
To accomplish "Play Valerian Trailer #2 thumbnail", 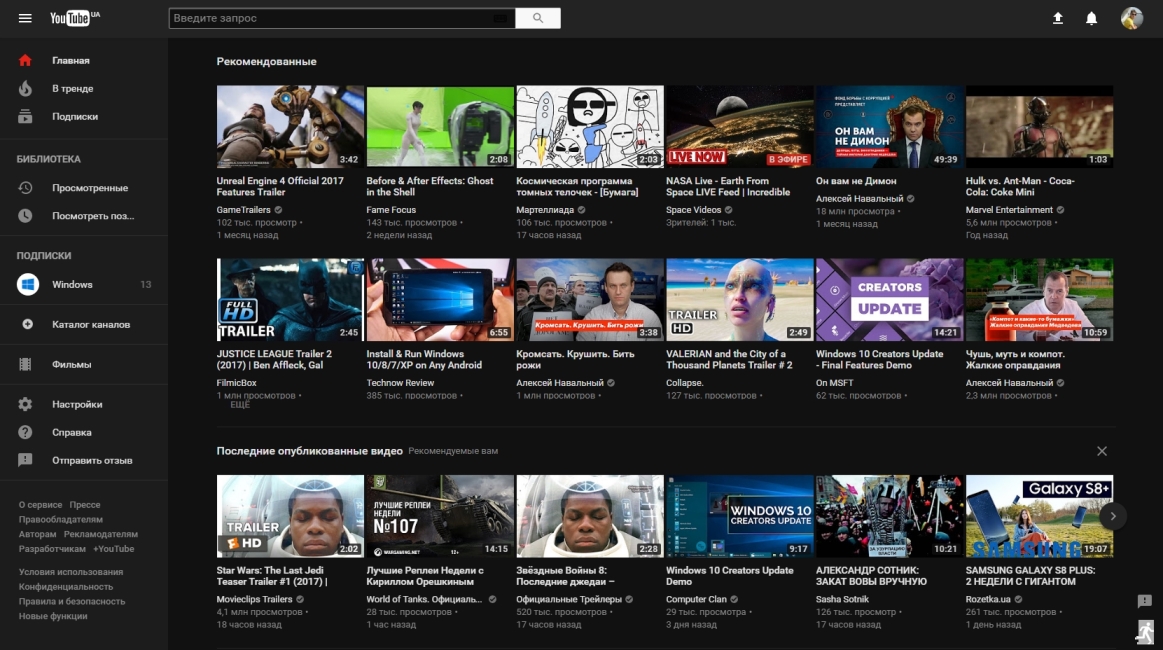I will [739, 300].
